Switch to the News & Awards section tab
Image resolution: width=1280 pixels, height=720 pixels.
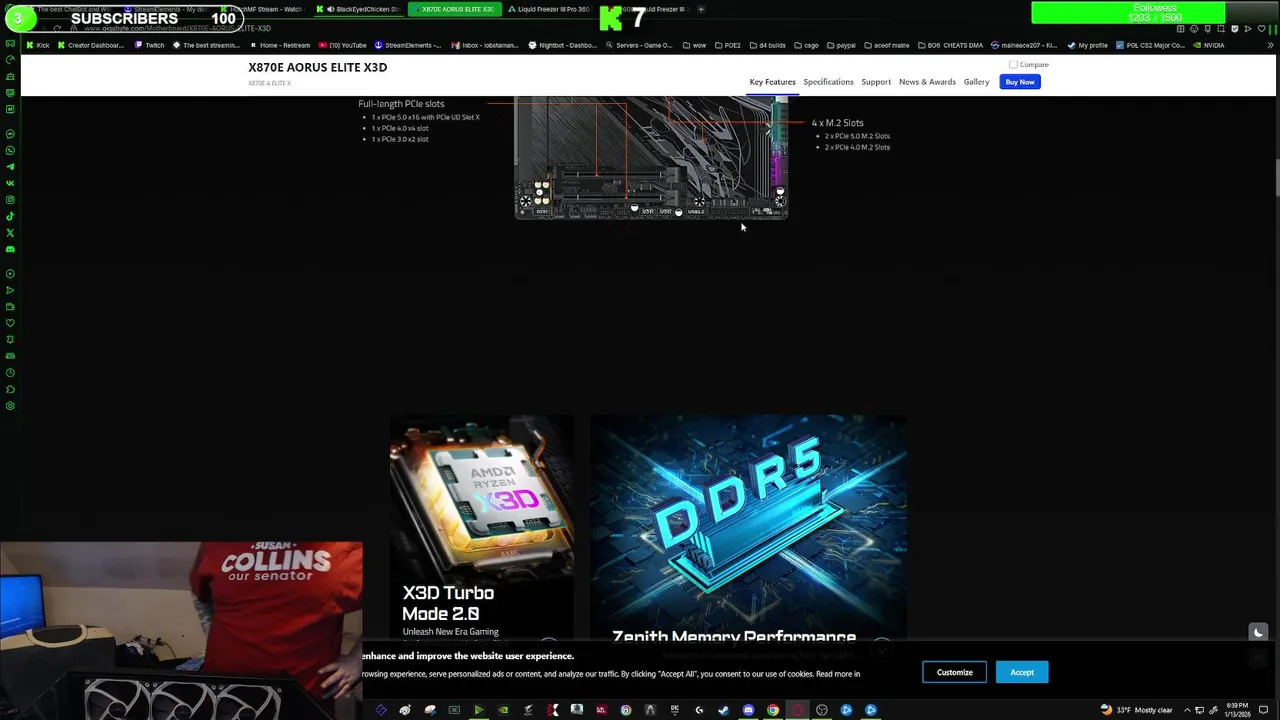click(927, 82)
